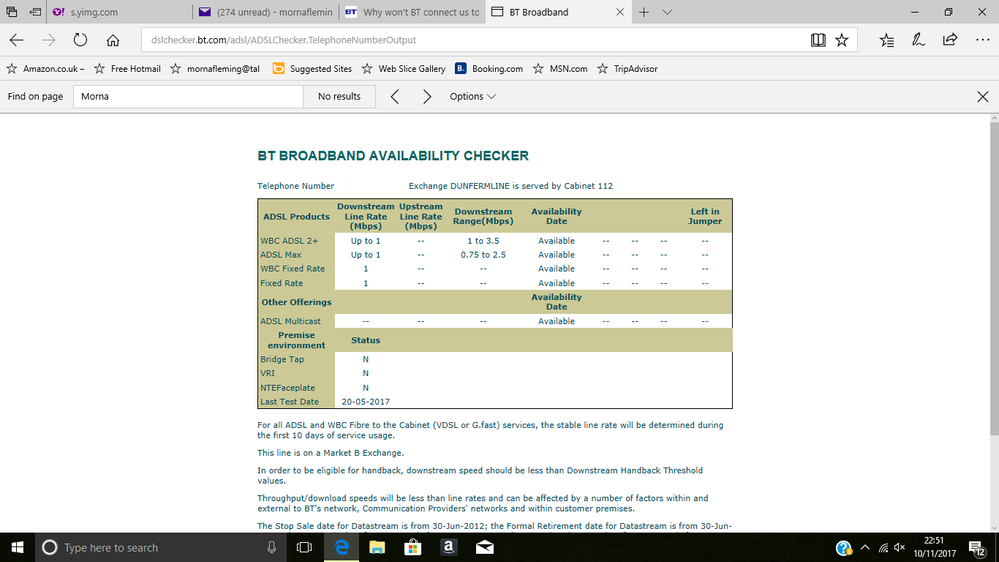
Task: Switch to the (274 unread) mail tab
Action: 266,12
